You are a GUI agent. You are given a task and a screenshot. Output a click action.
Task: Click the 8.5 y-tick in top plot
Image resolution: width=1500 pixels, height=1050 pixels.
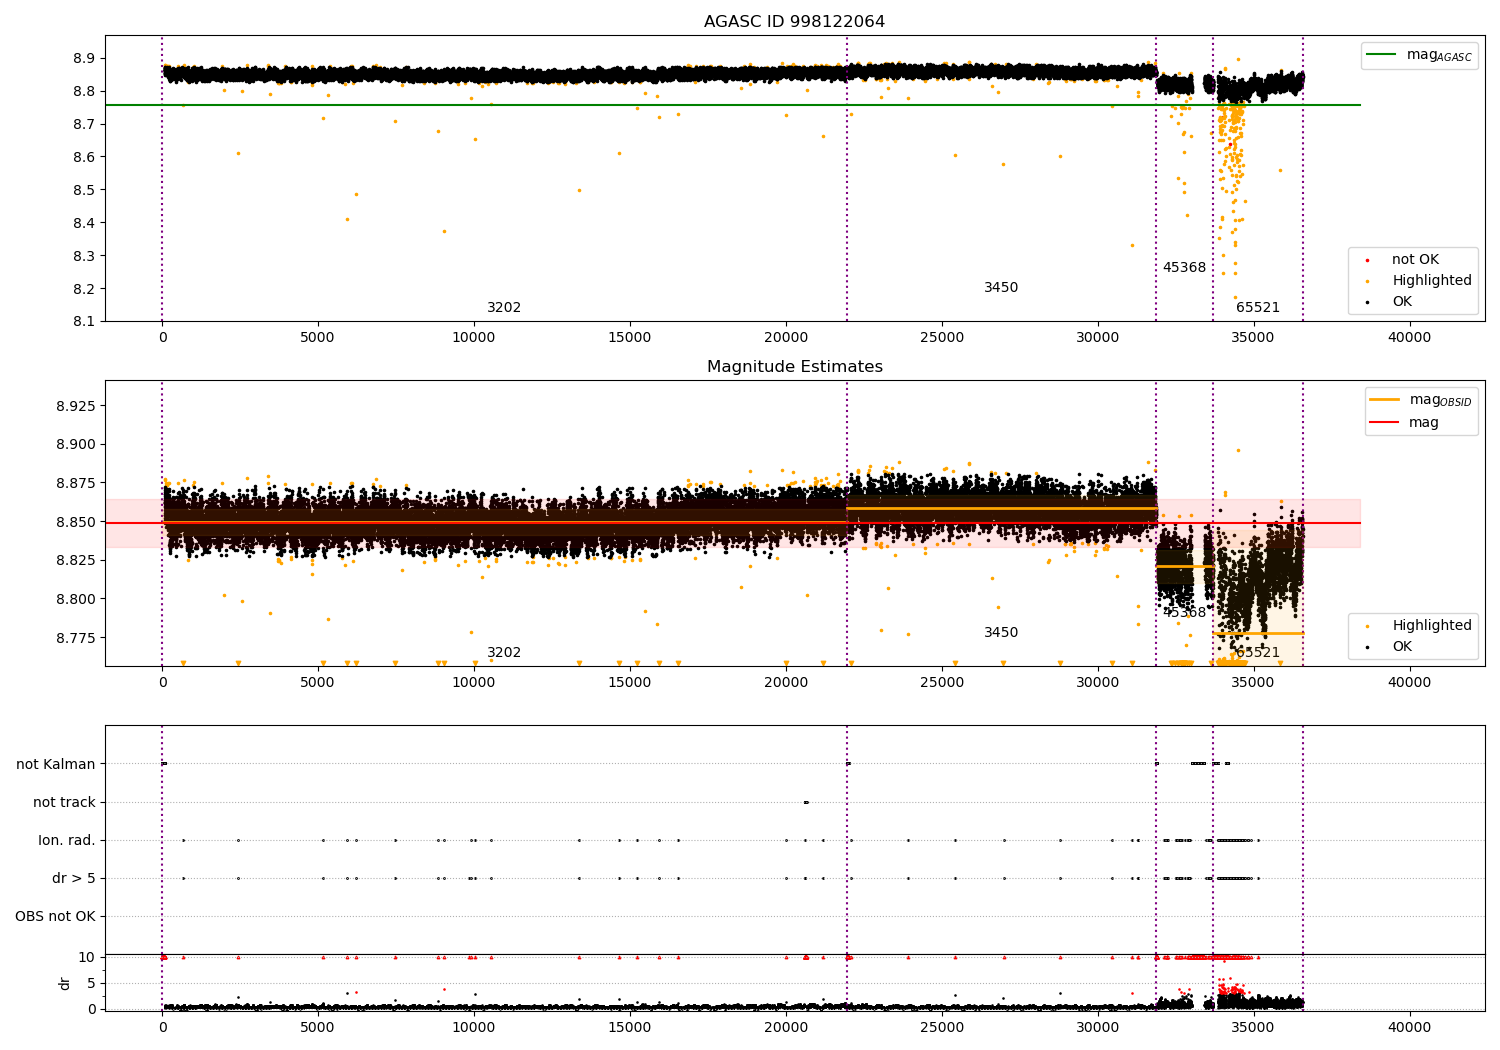[x=84, y=191]
